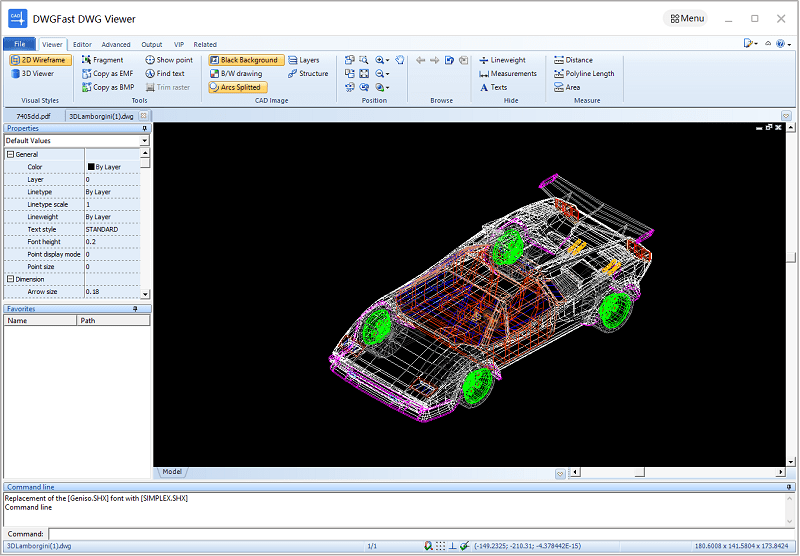
Task: Click the back arrow in Browse group
Action: [420, 60]
